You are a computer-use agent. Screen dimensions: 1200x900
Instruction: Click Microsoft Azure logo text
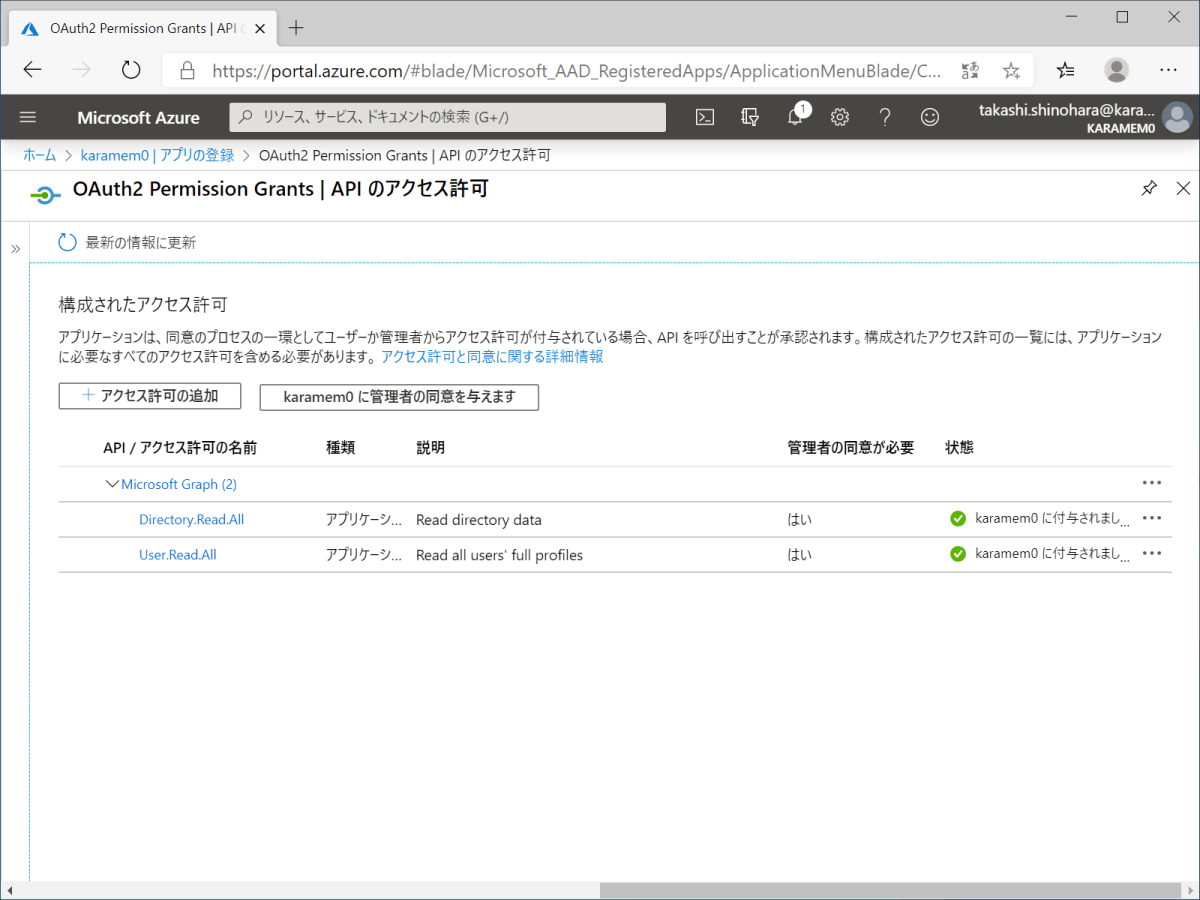tap(138, 118)
